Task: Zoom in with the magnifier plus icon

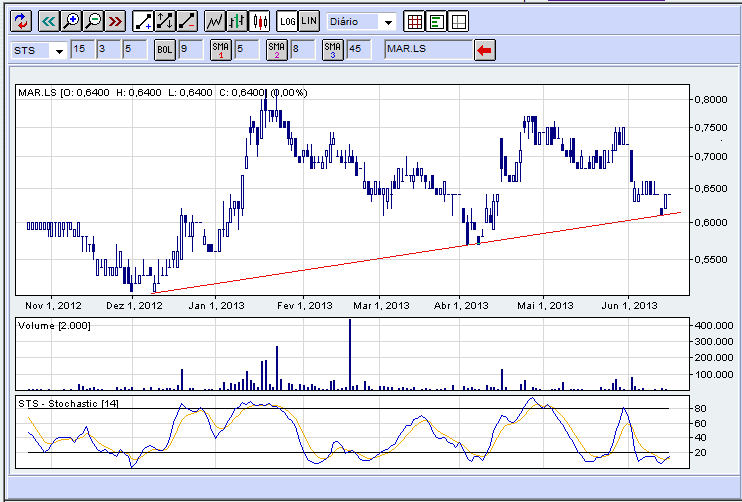Action: point(71,21)
